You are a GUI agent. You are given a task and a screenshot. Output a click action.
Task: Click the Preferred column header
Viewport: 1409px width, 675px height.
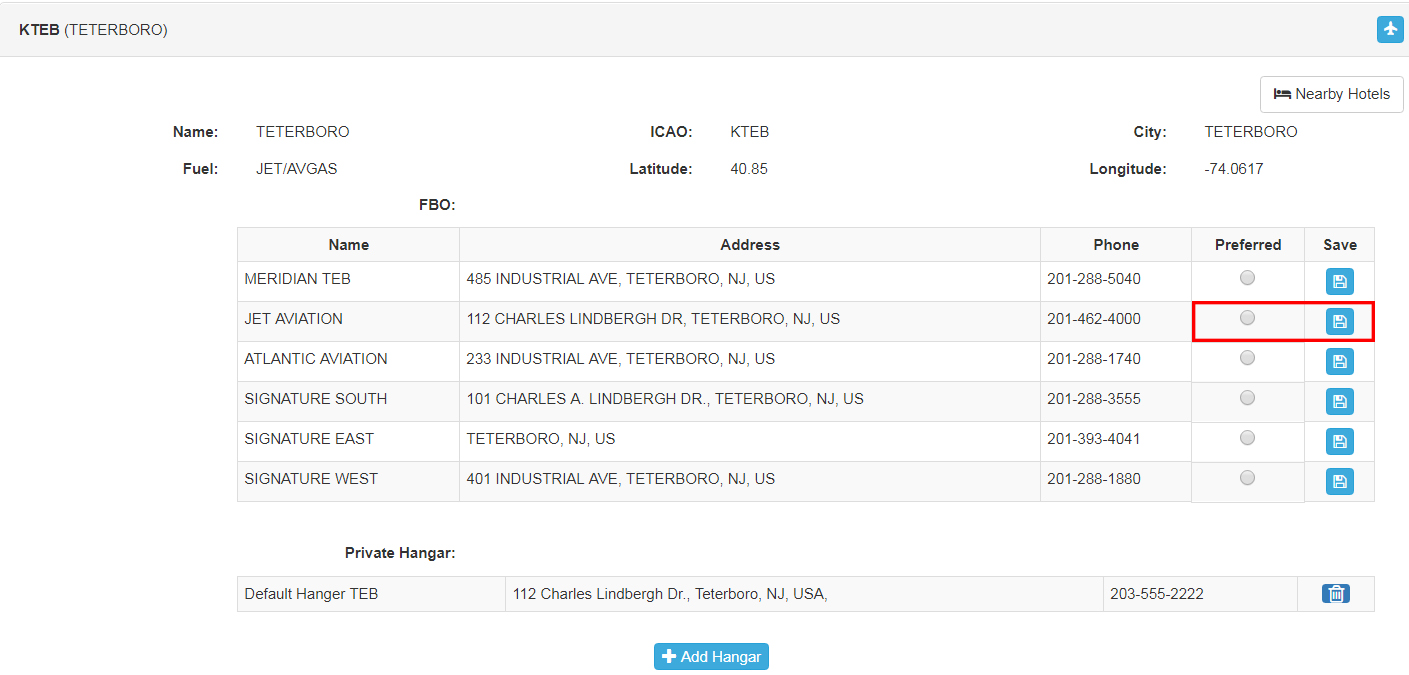pyautogui.click(x=1248, y=245)
